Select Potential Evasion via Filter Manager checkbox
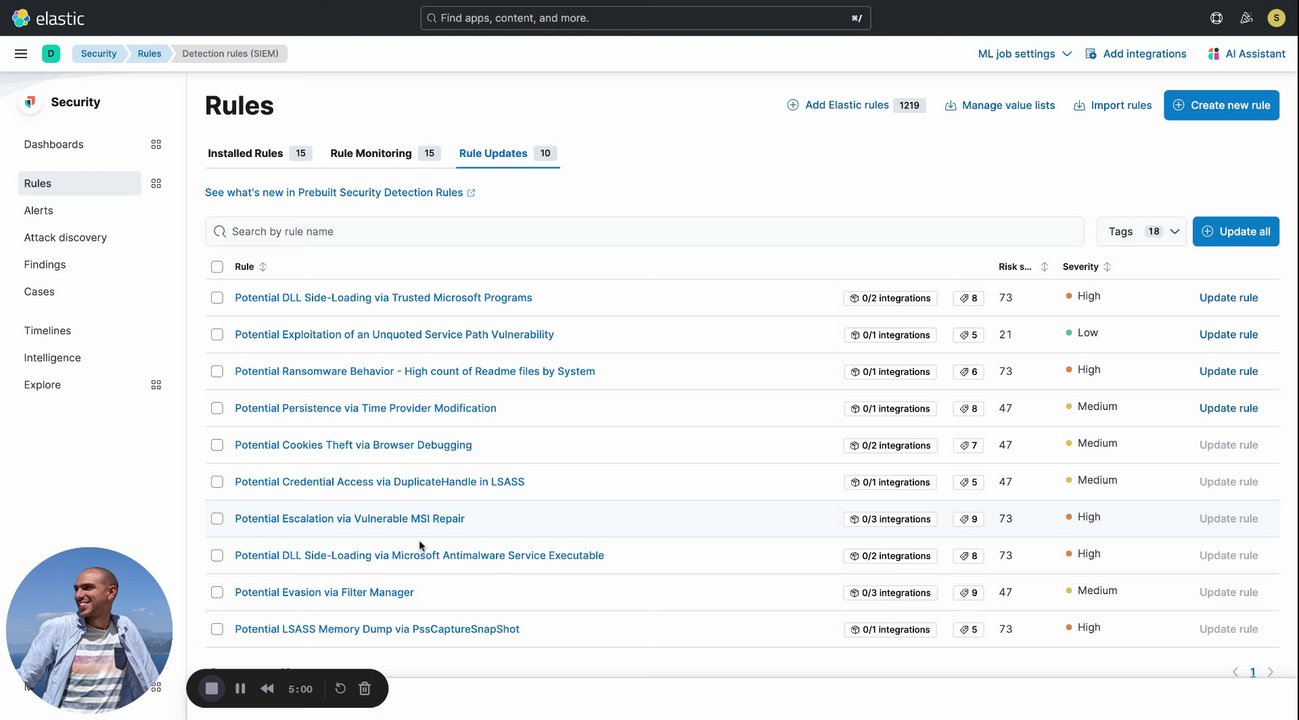Screen dimensions: 1299x720 tap(217, 592)
